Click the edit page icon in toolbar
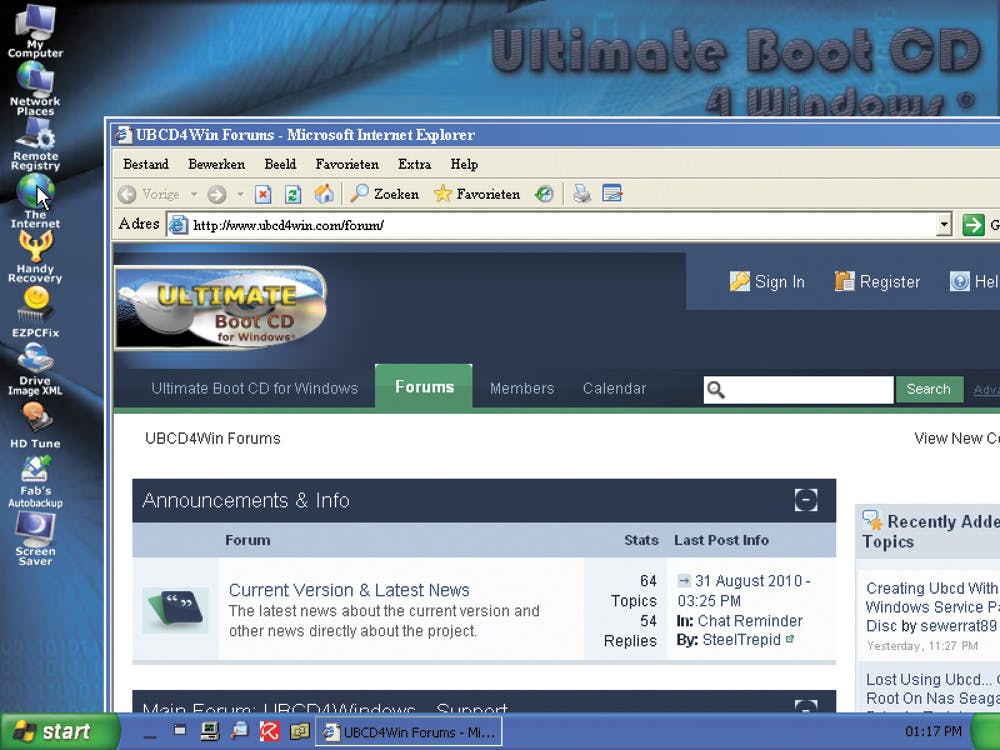1000x750 pixels. tap(612, 193)
